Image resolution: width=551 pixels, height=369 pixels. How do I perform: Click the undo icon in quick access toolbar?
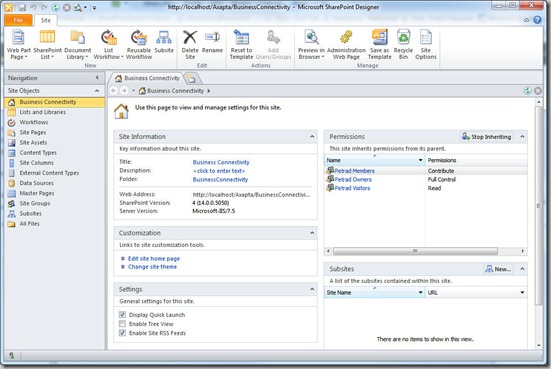pos(33,7)
